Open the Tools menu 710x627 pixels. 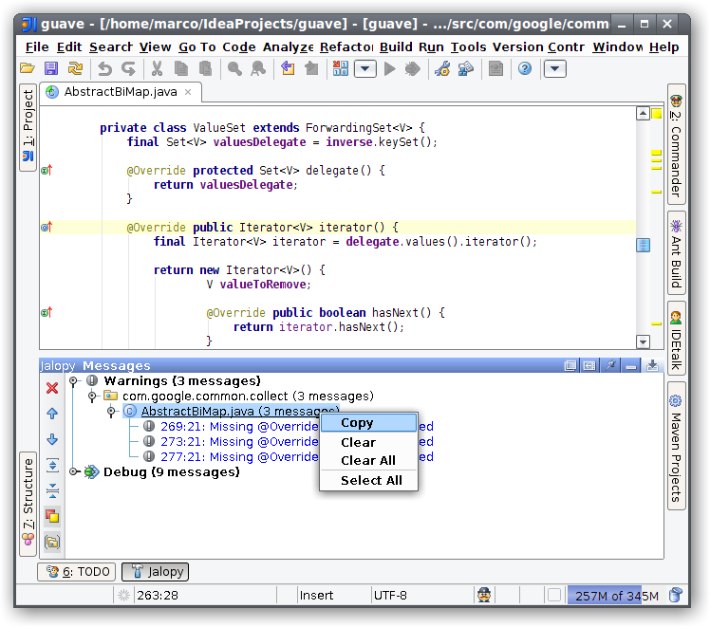click(x=468, y=47)
